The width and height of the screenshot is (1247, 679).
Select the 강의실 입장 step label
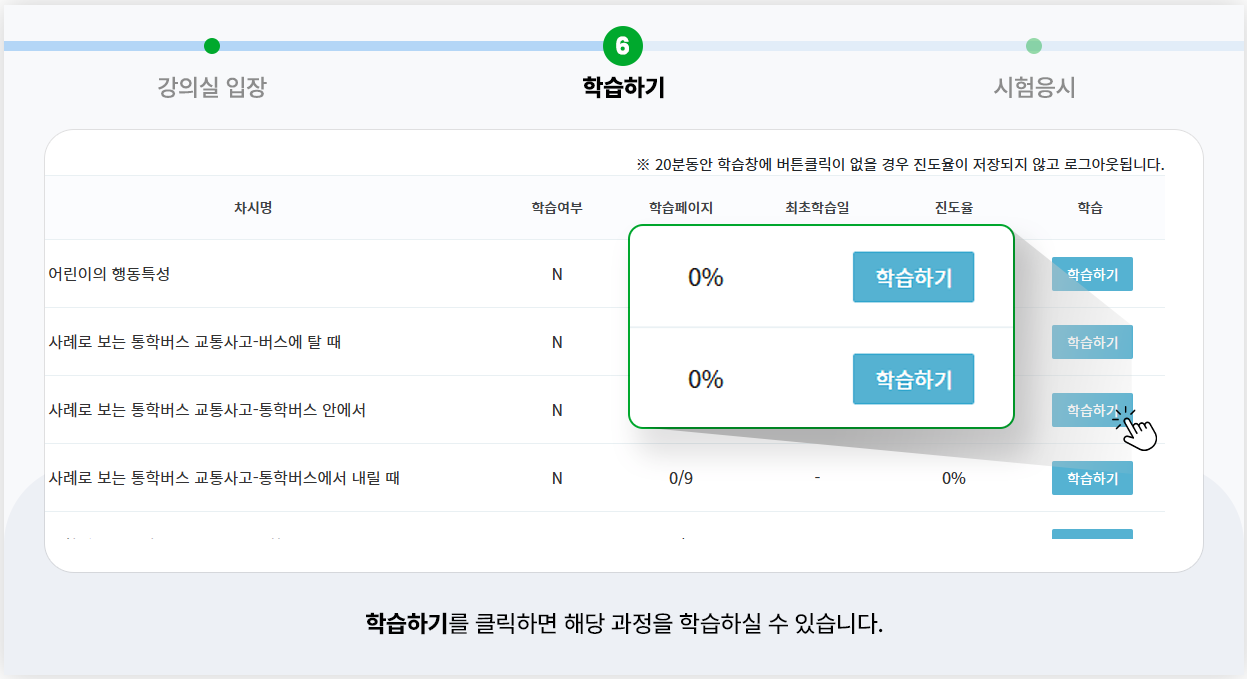coord(212,87)
